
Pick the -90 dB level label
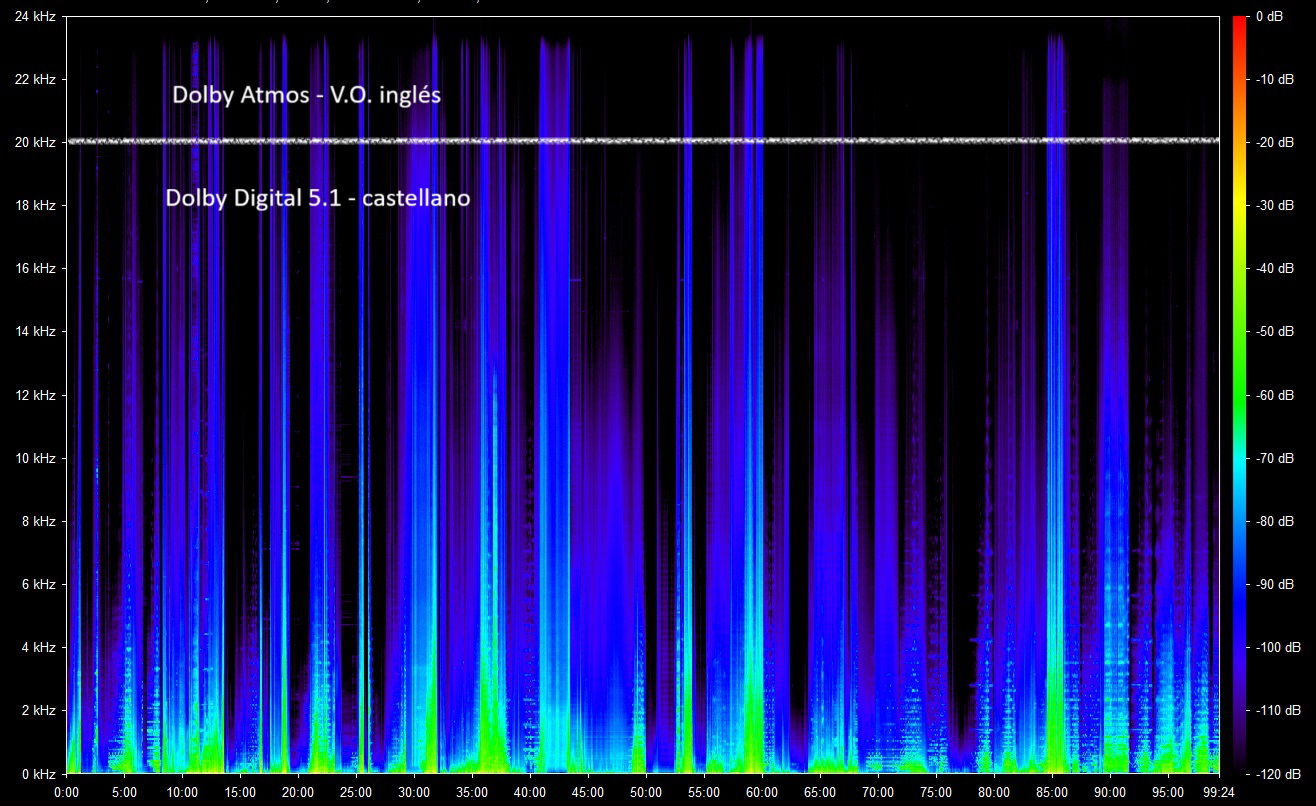(x=1275, y=584)
